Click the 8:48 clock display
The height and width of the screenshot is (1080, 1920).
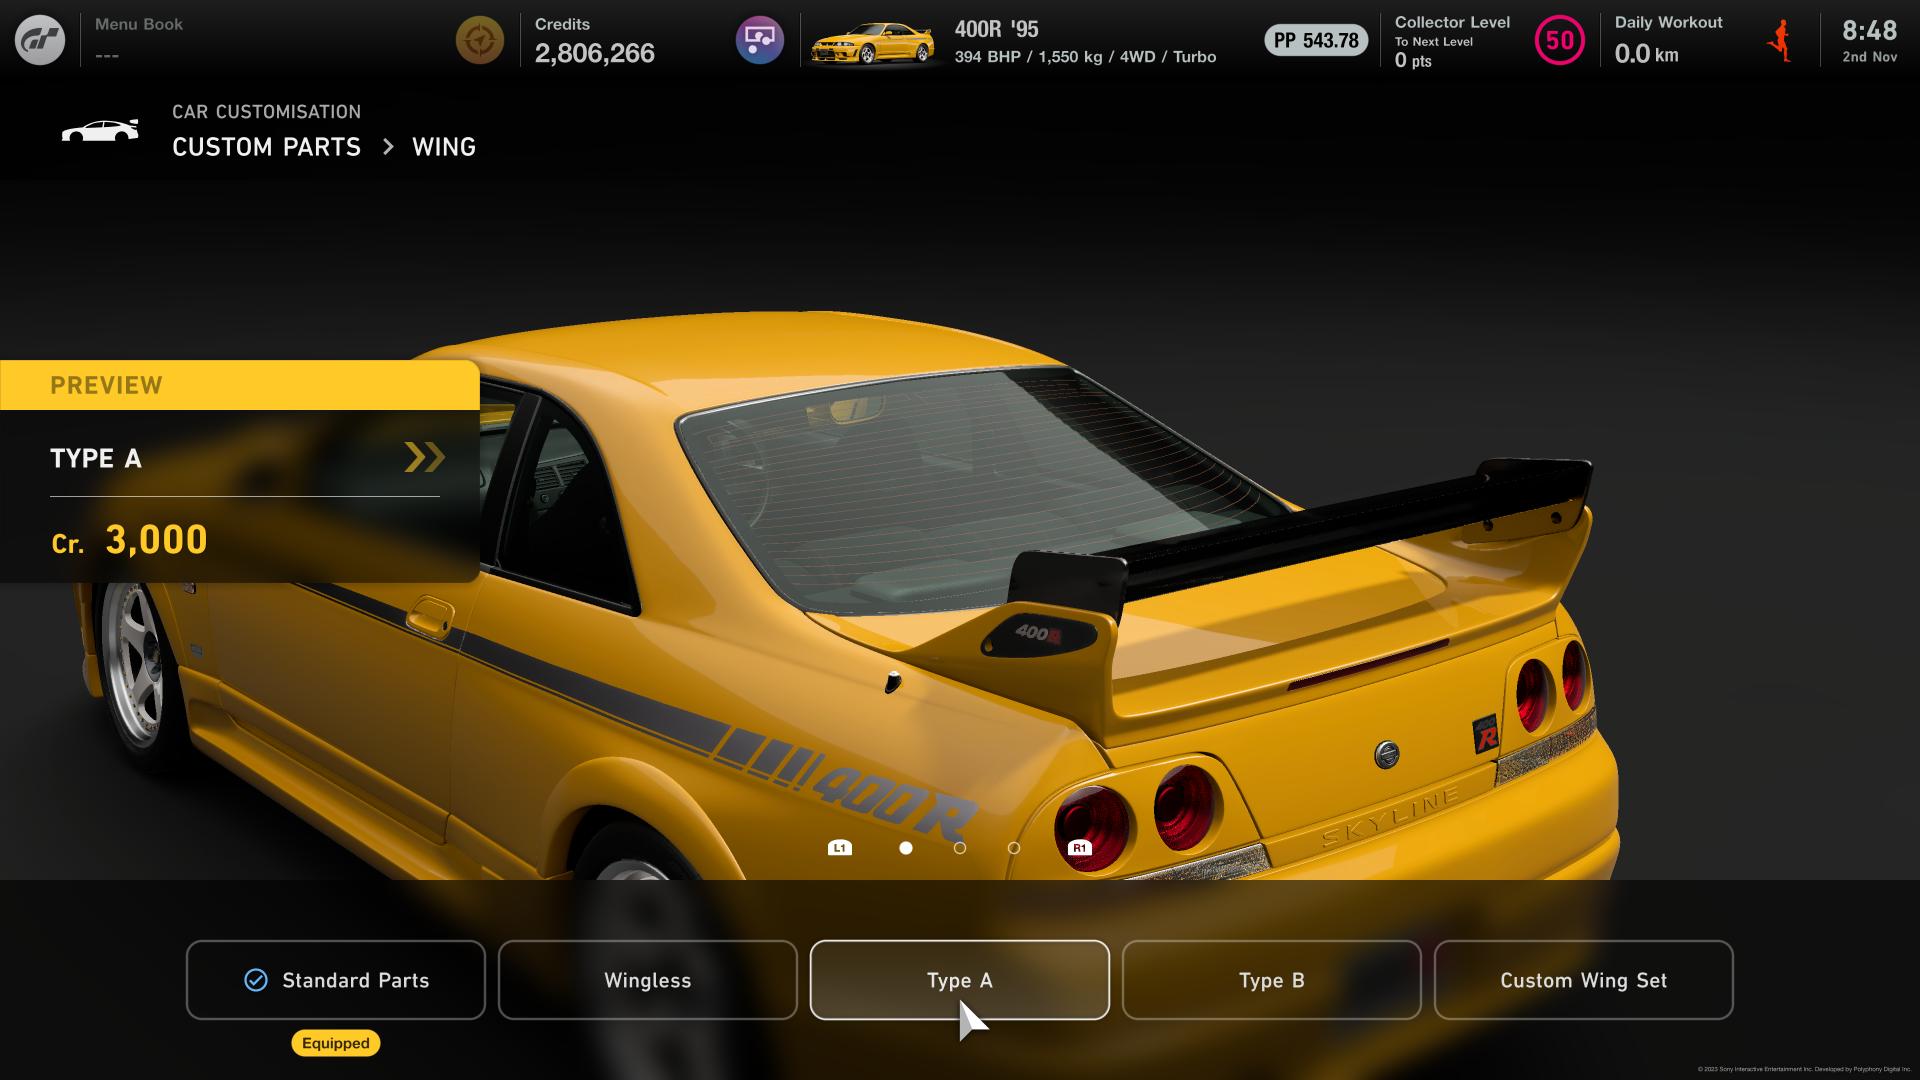[x=1869, y=30]
